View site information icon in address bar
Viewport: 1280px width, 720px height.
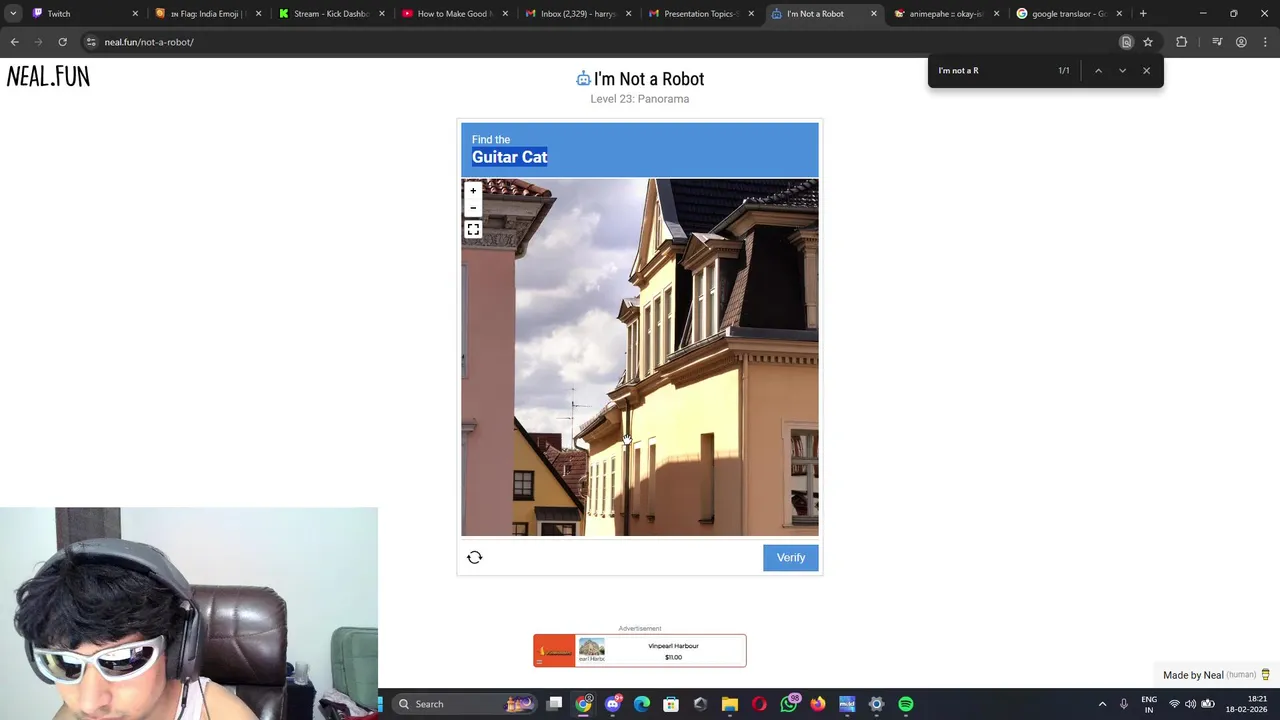[90, 42]
